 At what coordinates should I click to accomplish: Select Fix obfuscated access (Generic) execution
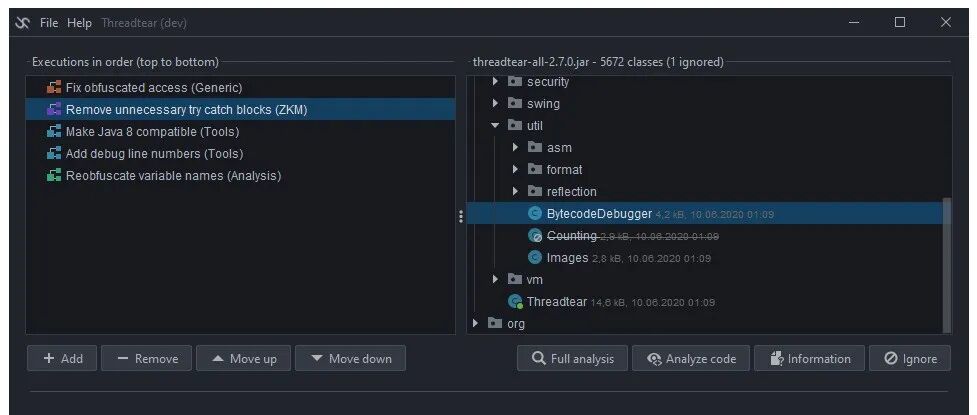(x=241, y=88)
